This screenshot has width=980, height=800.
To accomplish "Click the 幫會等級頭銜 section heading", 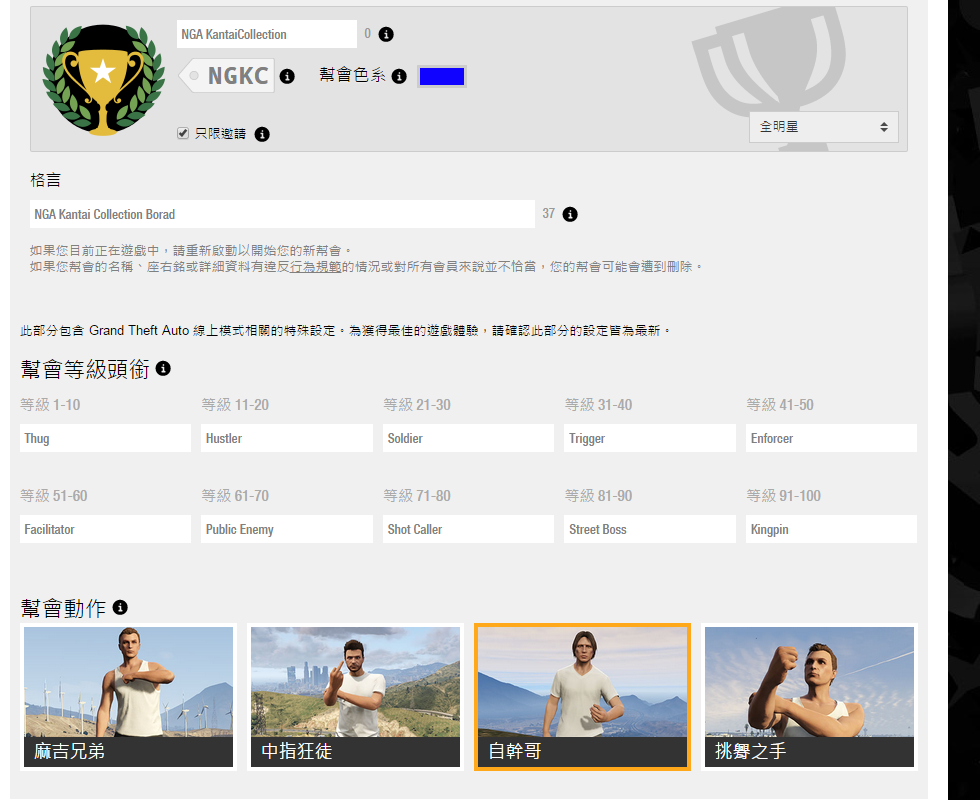I will click(85, 369).
